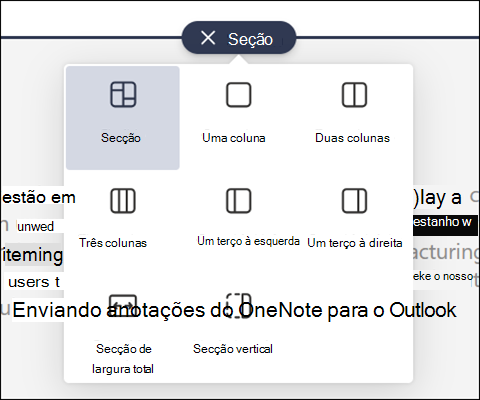
Task: Click the Secção text label
Action: 121,138
